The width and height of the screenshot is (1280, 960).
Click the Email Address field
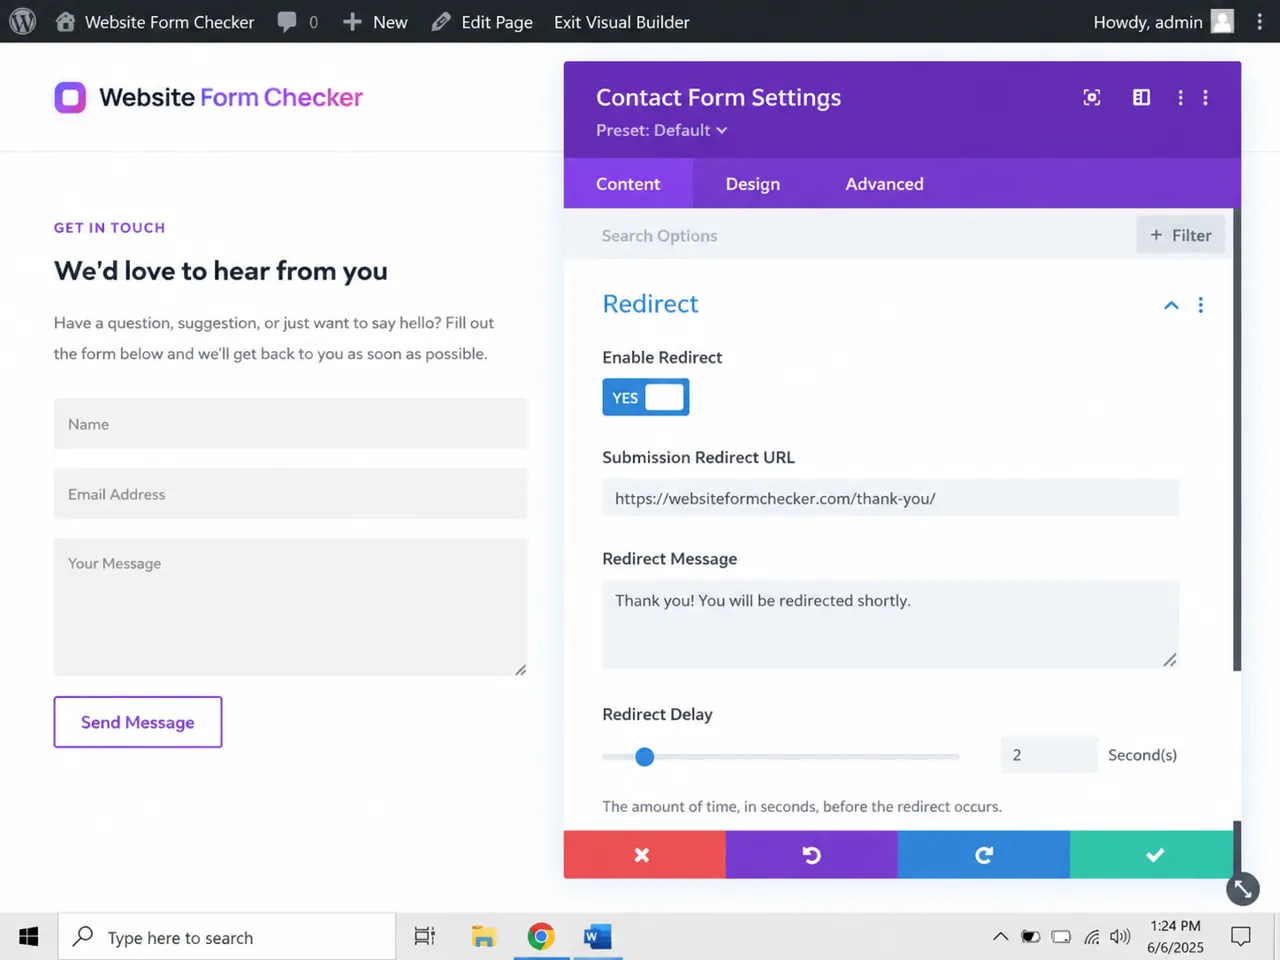(x=291, y=494)
